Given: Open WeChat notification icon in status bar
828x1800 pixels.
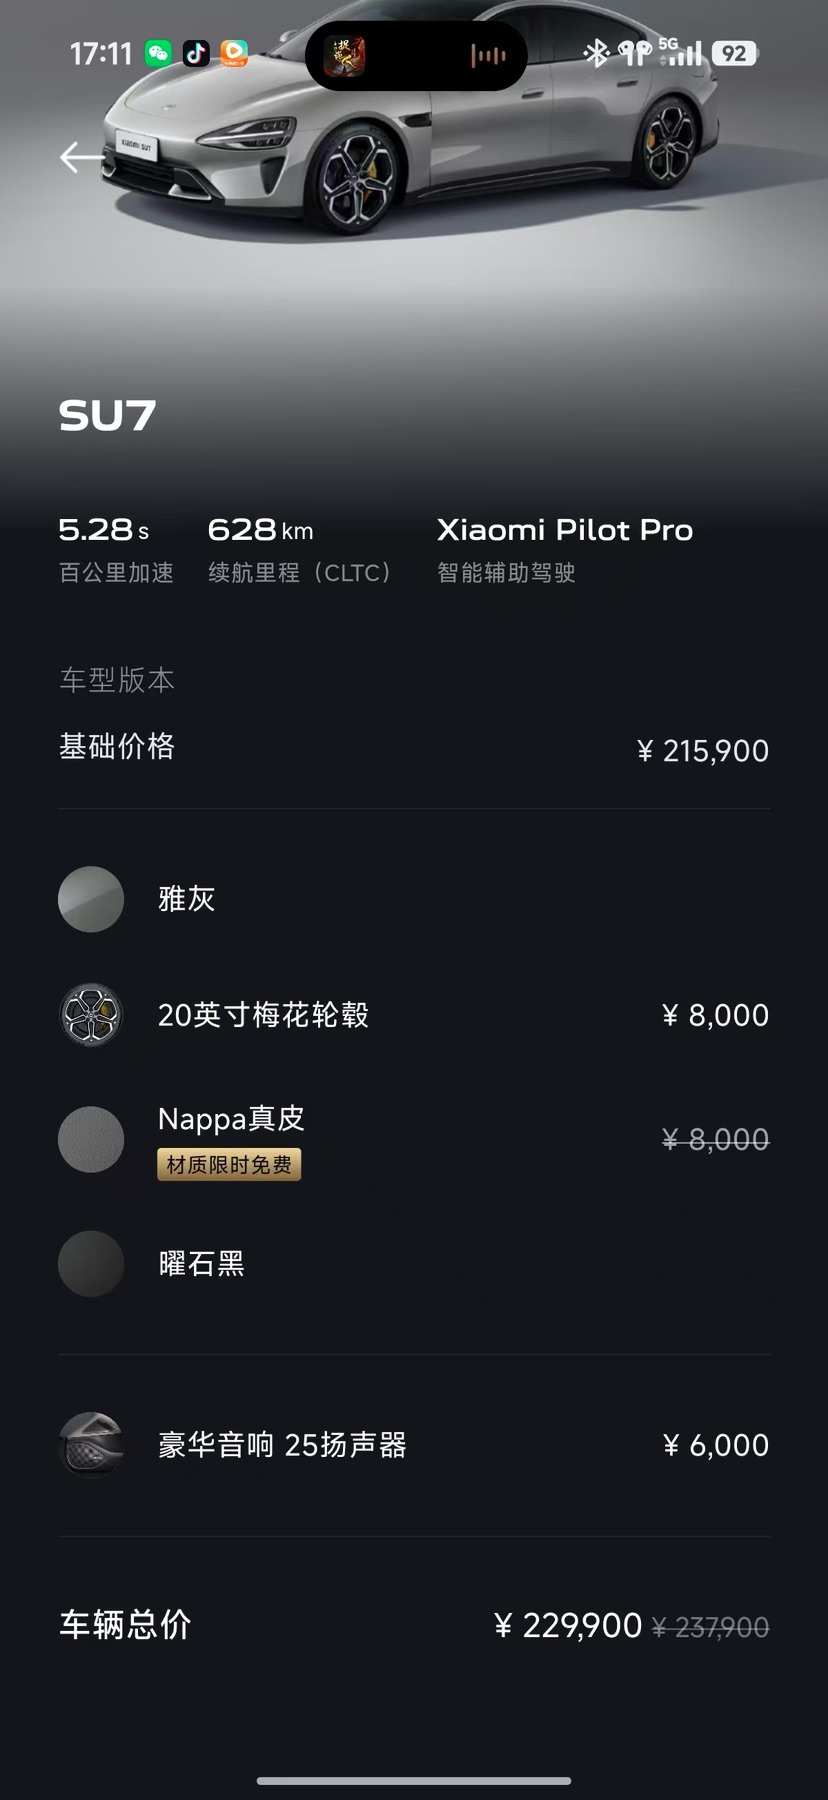Looking at the screenshot, I should pos(158,53).
